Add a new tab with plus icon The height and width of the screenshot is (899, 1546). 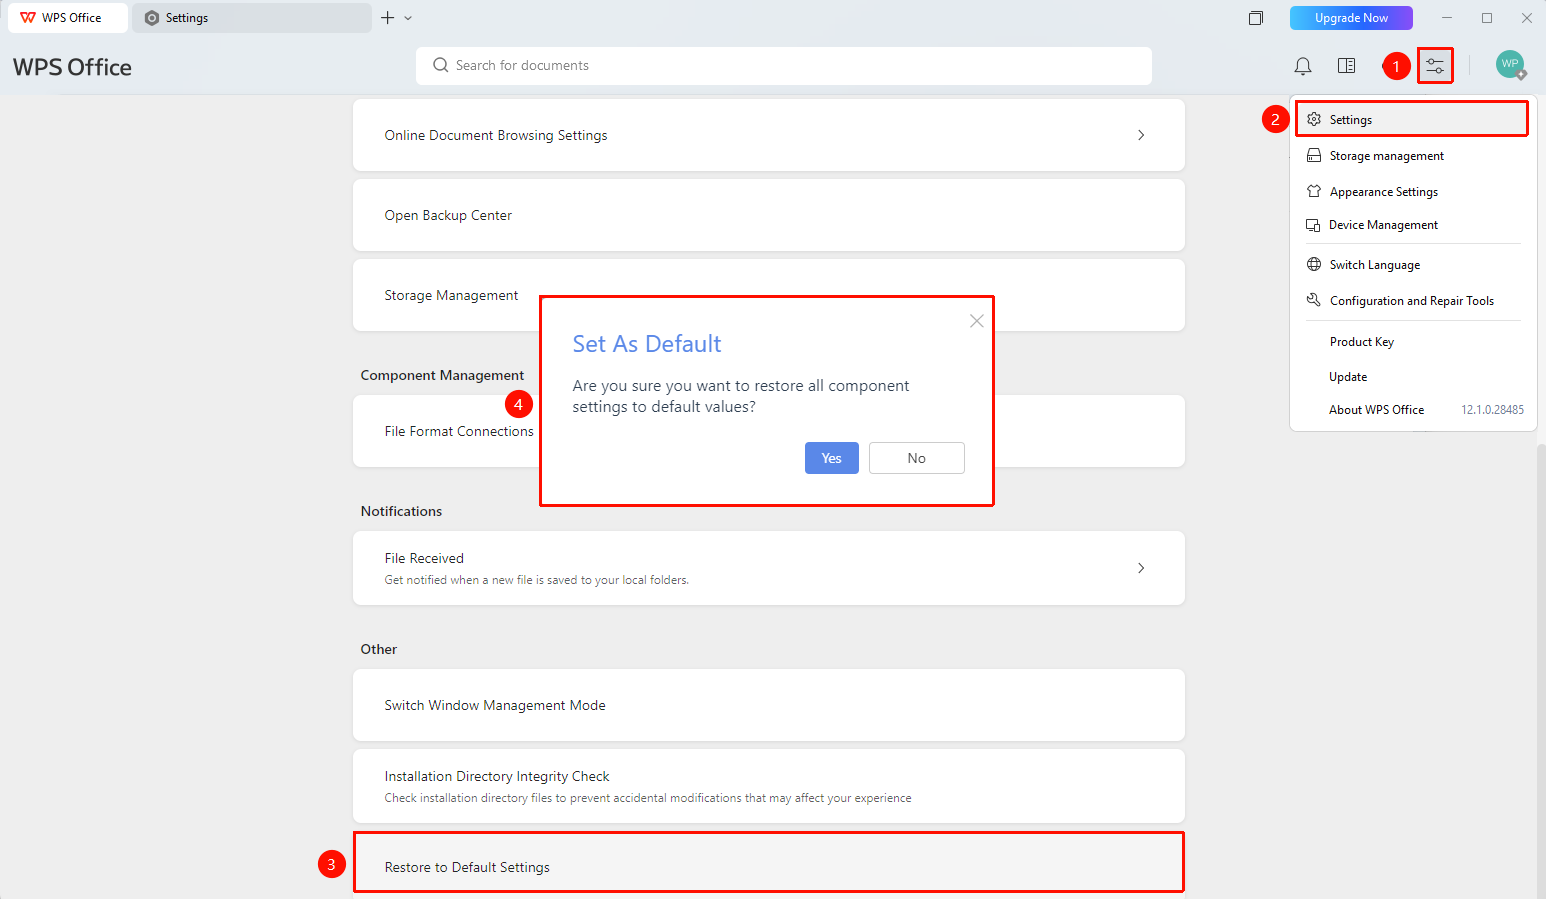[387, 18]
